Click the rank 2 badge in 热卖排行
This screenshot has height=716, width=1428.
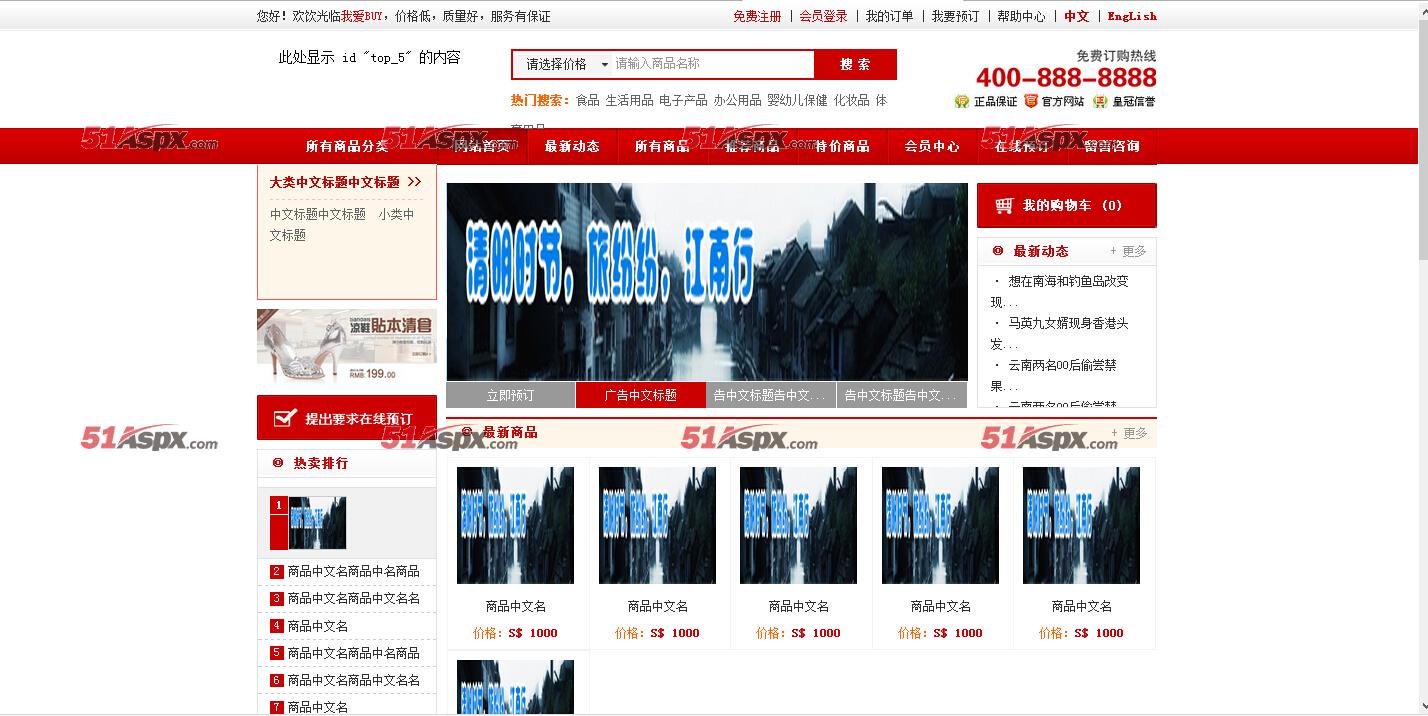click(x=277, y=572)
